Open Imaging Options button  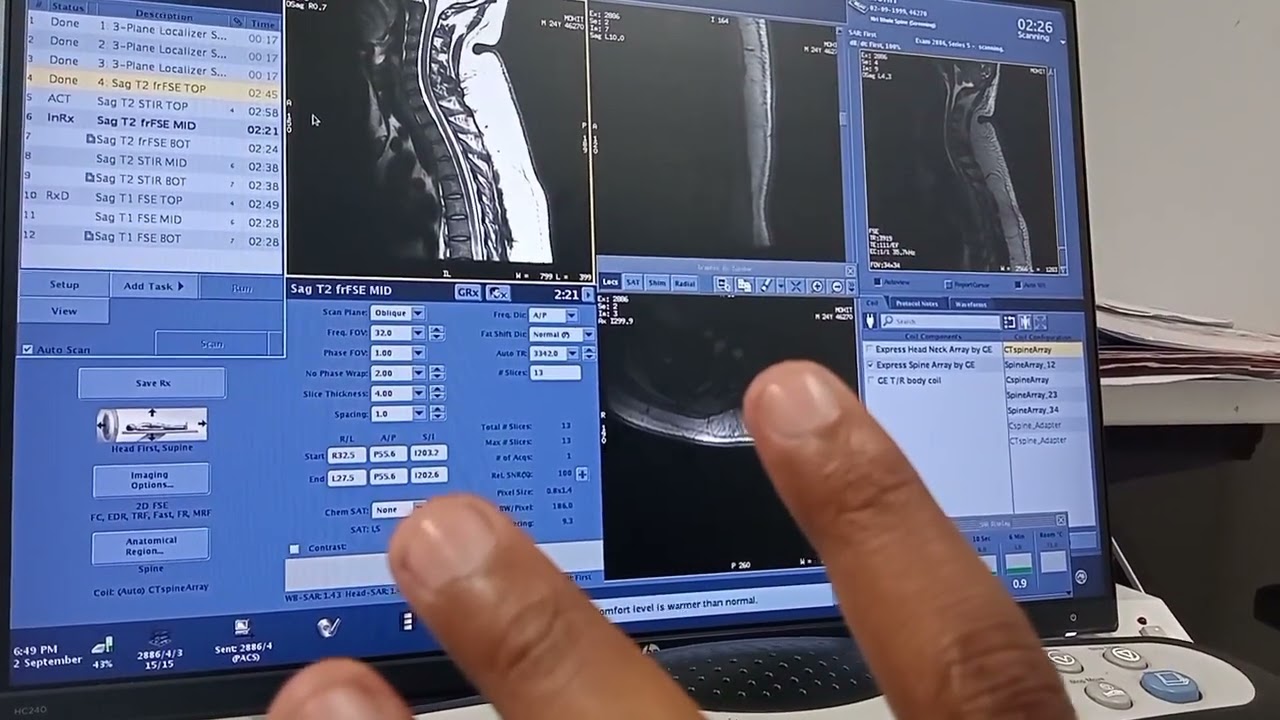(150, 480)
